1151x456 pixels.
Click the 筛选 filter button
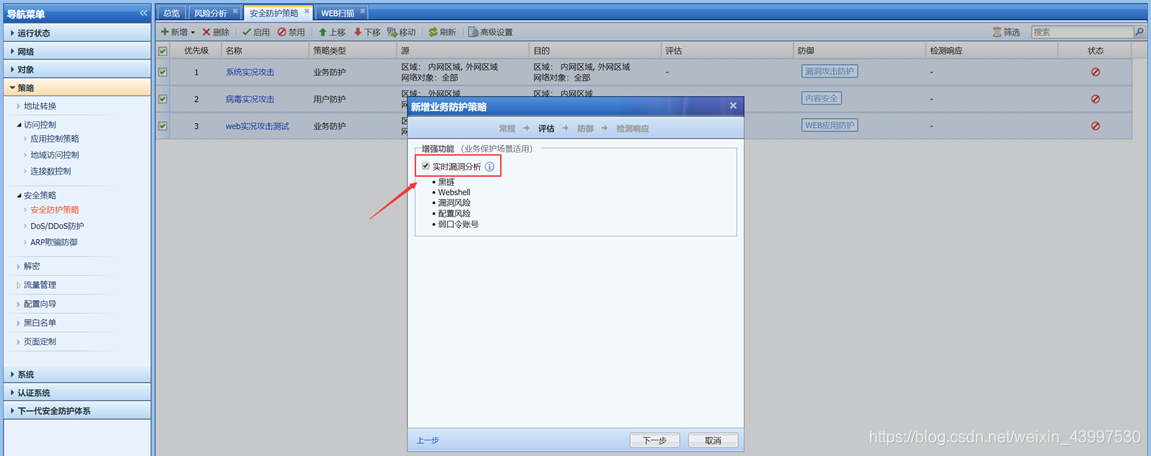click(1006, 32)
